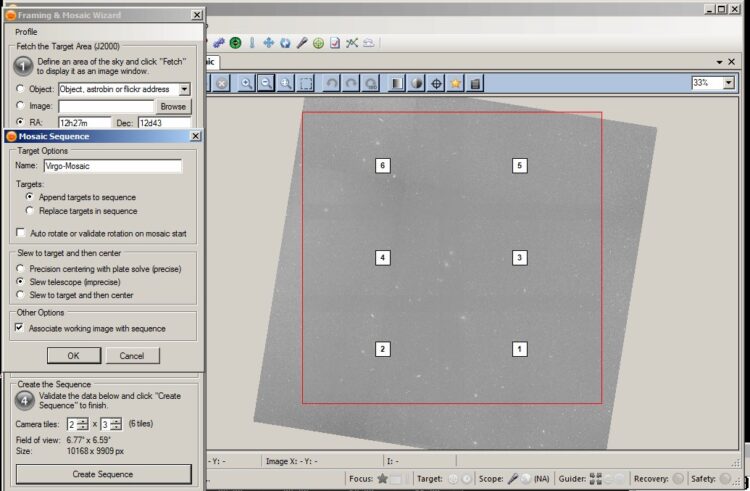Click the Guider grid icon in status bar

tap(596, 479)
